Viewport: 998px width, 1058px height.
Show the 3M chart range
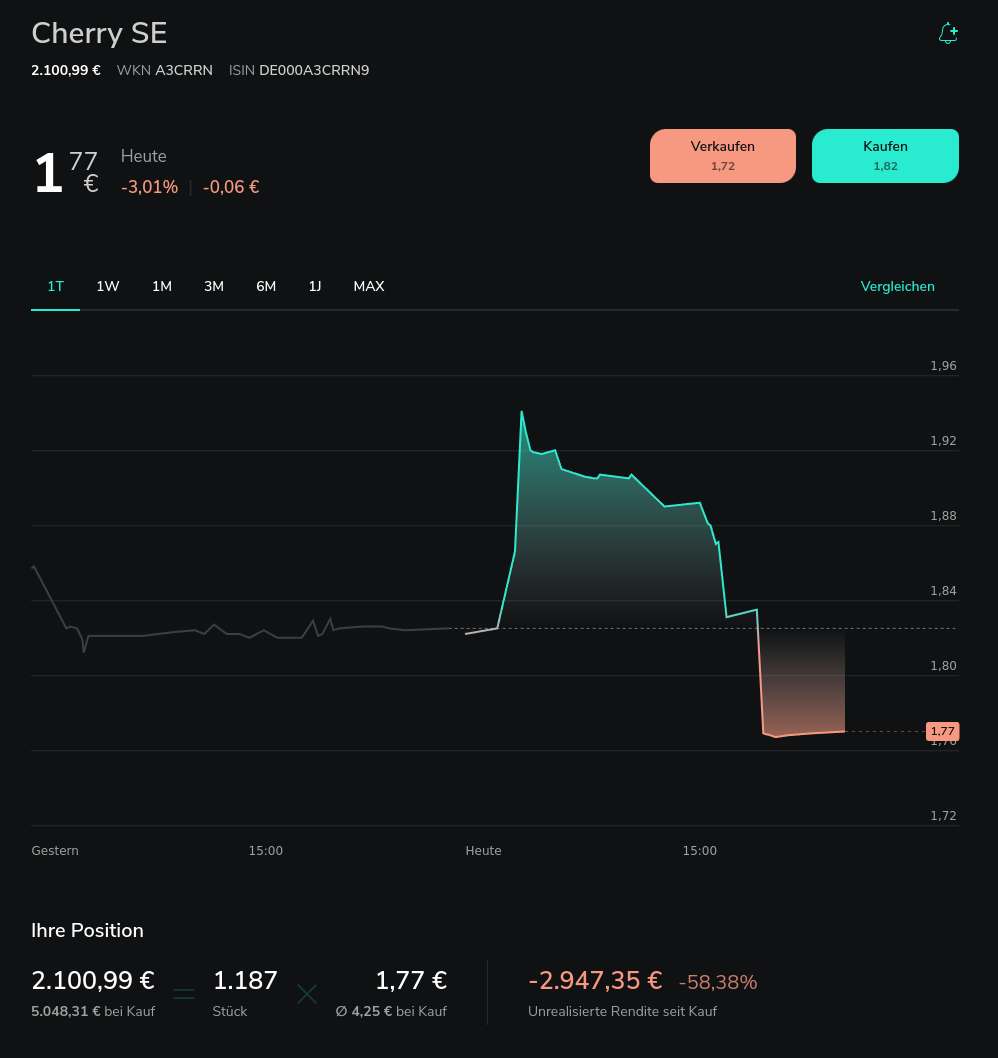(x=214, y=286)
